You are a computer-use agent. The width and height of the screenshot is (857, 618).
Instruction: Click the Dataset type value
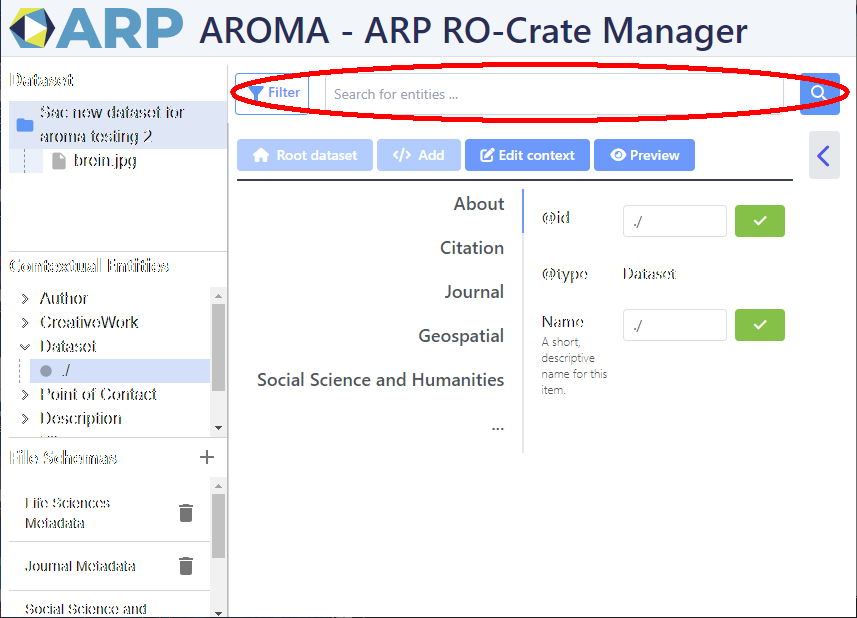point(649,274)
